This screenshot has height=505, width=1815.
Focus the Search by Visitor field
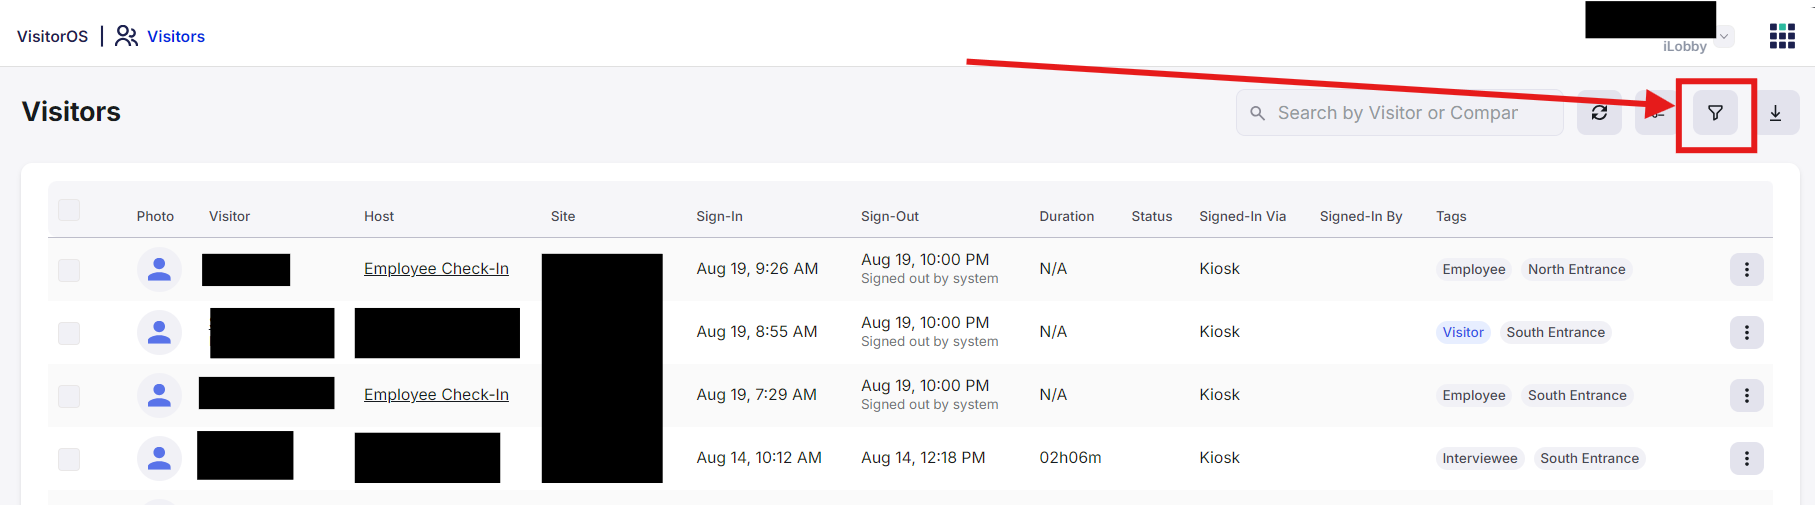pos(1400,113)
